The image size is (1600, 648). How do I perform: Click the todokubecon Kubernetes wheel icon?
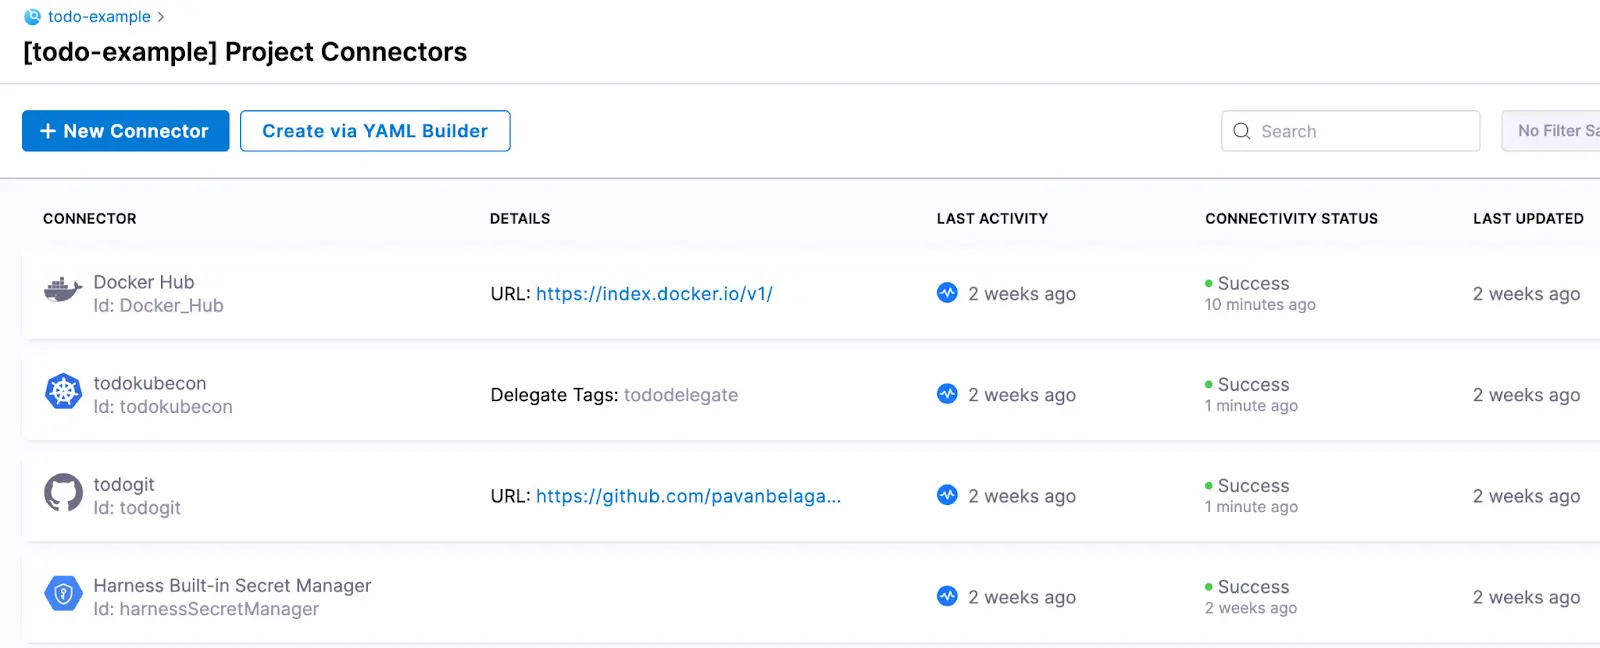click(63, 392)
